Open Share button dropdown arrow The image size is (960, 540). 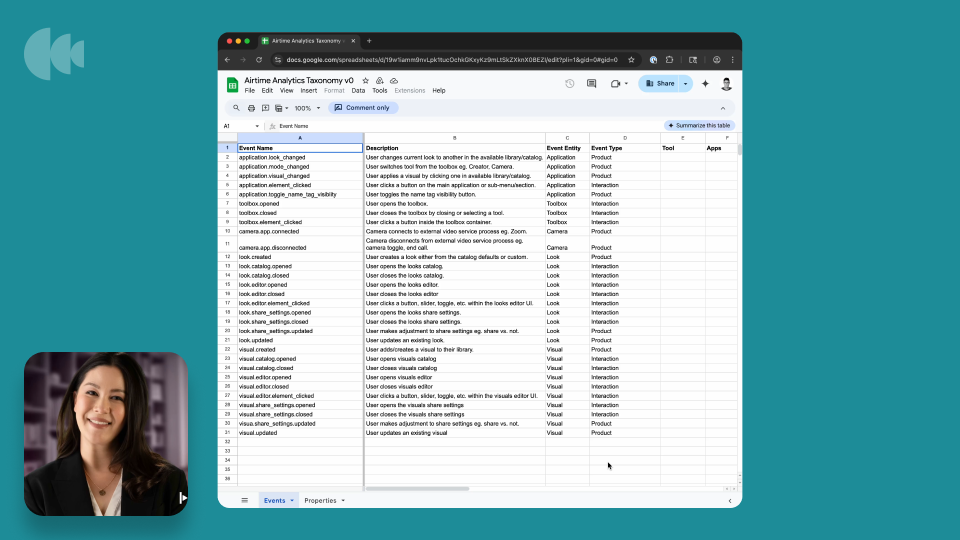[x=686, y=84]
